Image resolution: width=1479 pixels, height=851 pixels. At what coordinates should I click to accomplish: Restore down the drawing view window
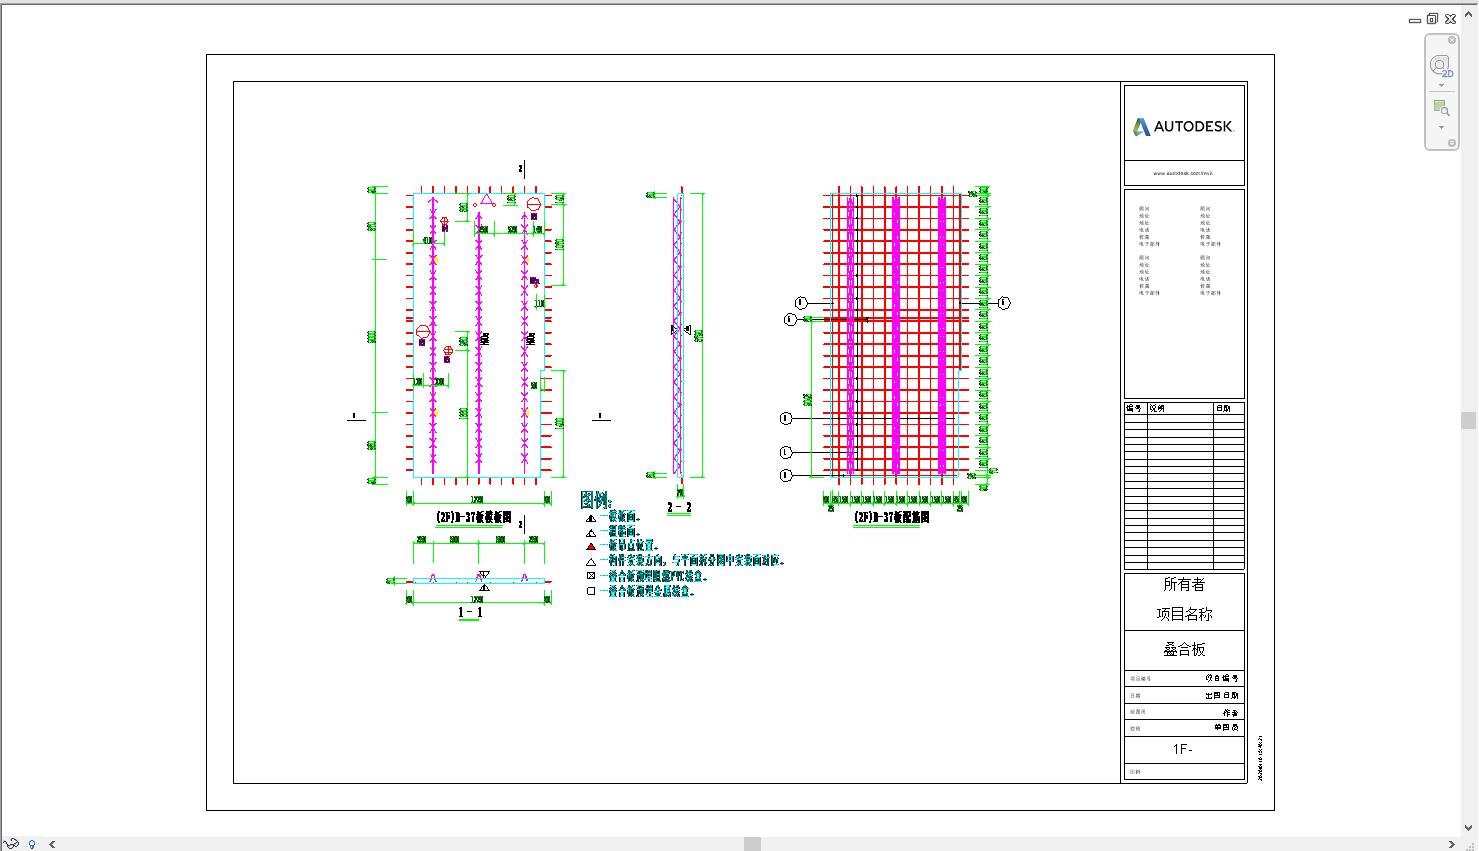(x=1432, y=19)
